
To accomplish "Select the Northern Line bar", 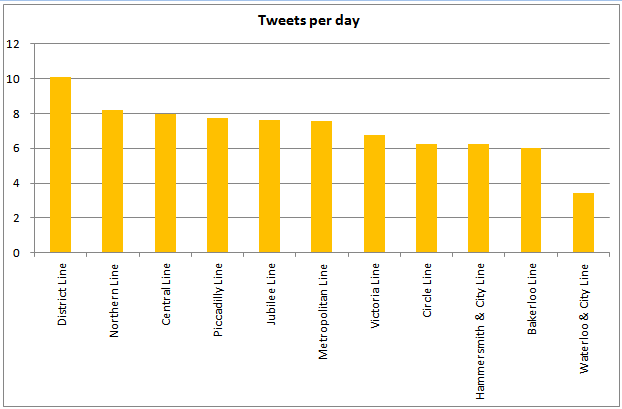I will point(112,181).
